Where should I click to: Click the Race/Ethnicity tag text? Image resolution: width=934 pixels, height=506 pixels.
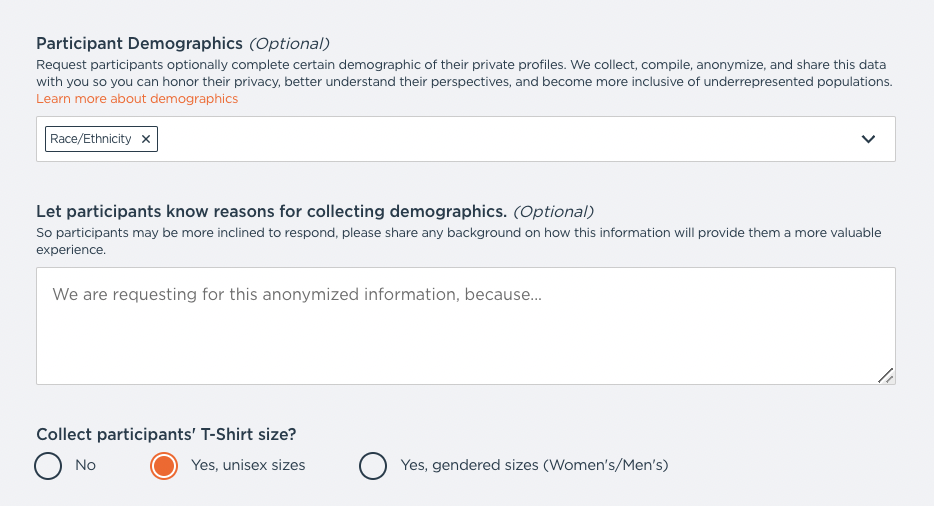pos(91,139)
